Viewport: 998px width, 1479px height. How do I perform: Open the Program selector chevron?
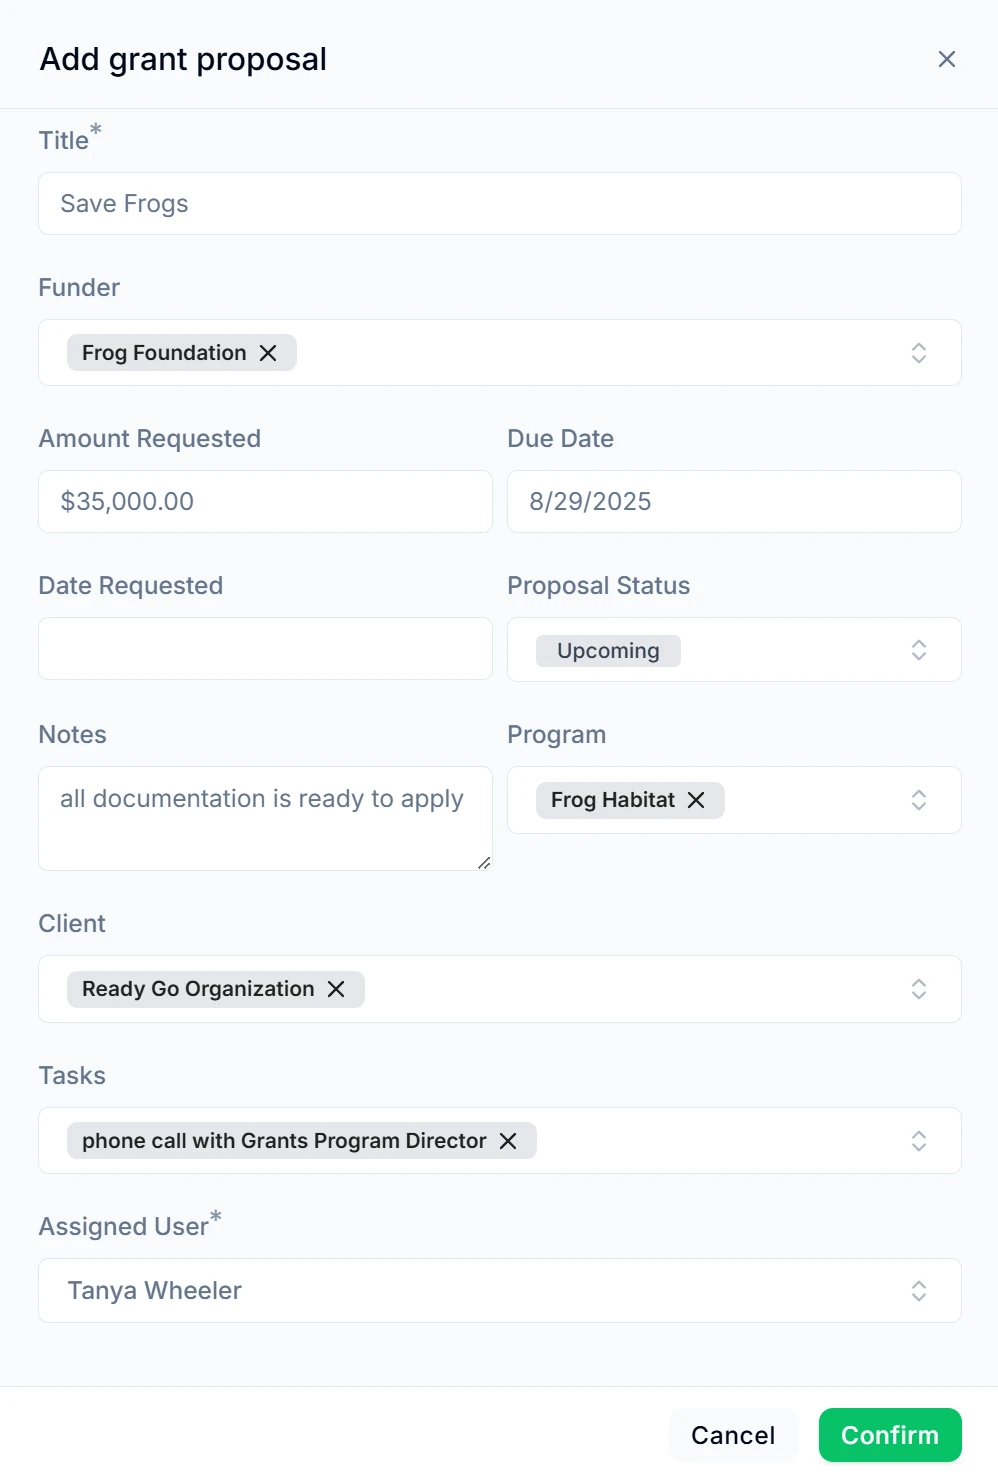point(918,800)
